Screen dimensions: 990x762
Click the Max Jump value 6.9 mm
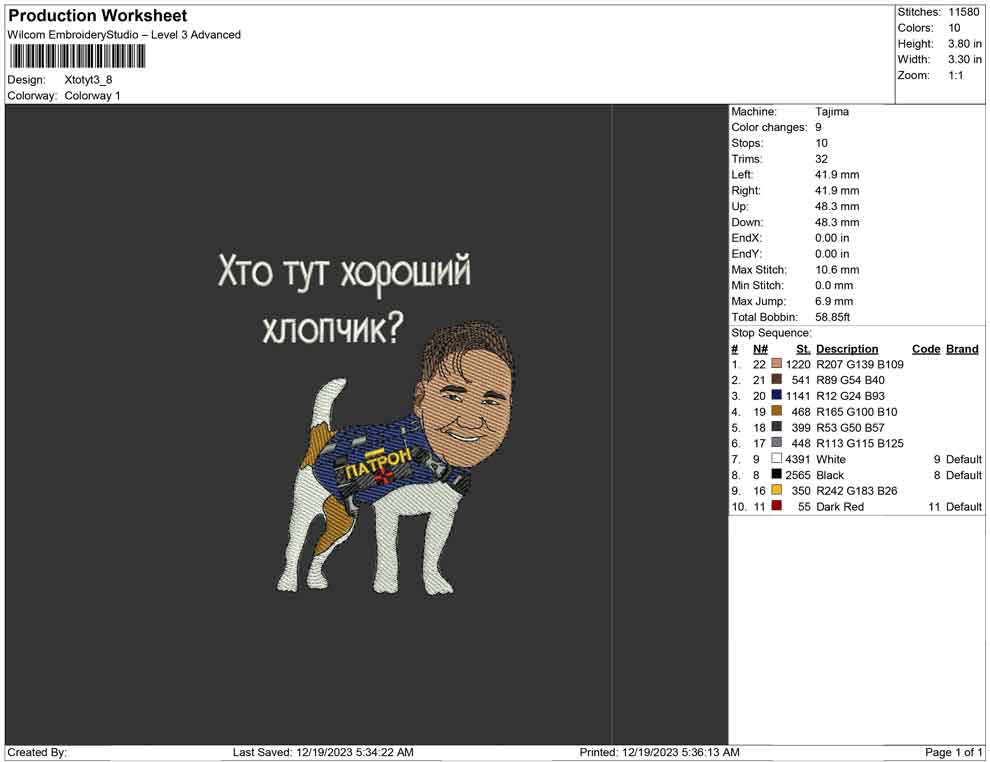834,301
